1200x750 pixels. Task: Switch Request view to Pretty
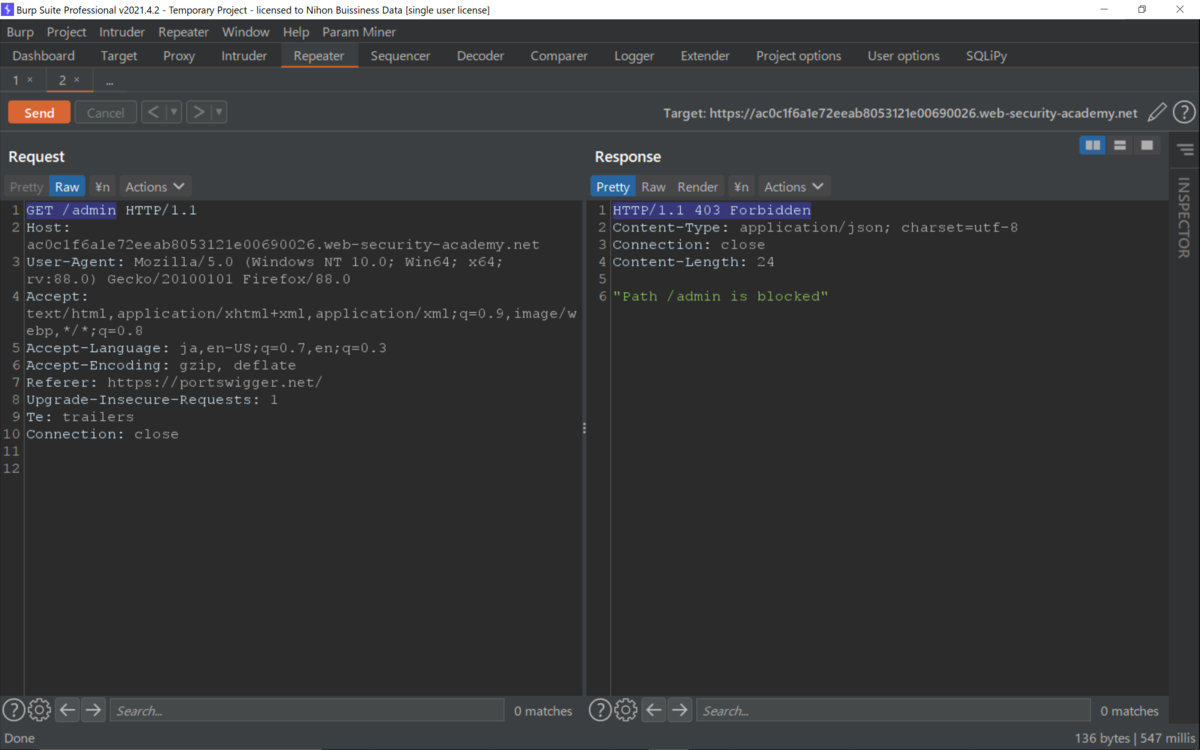click(26, 187)
